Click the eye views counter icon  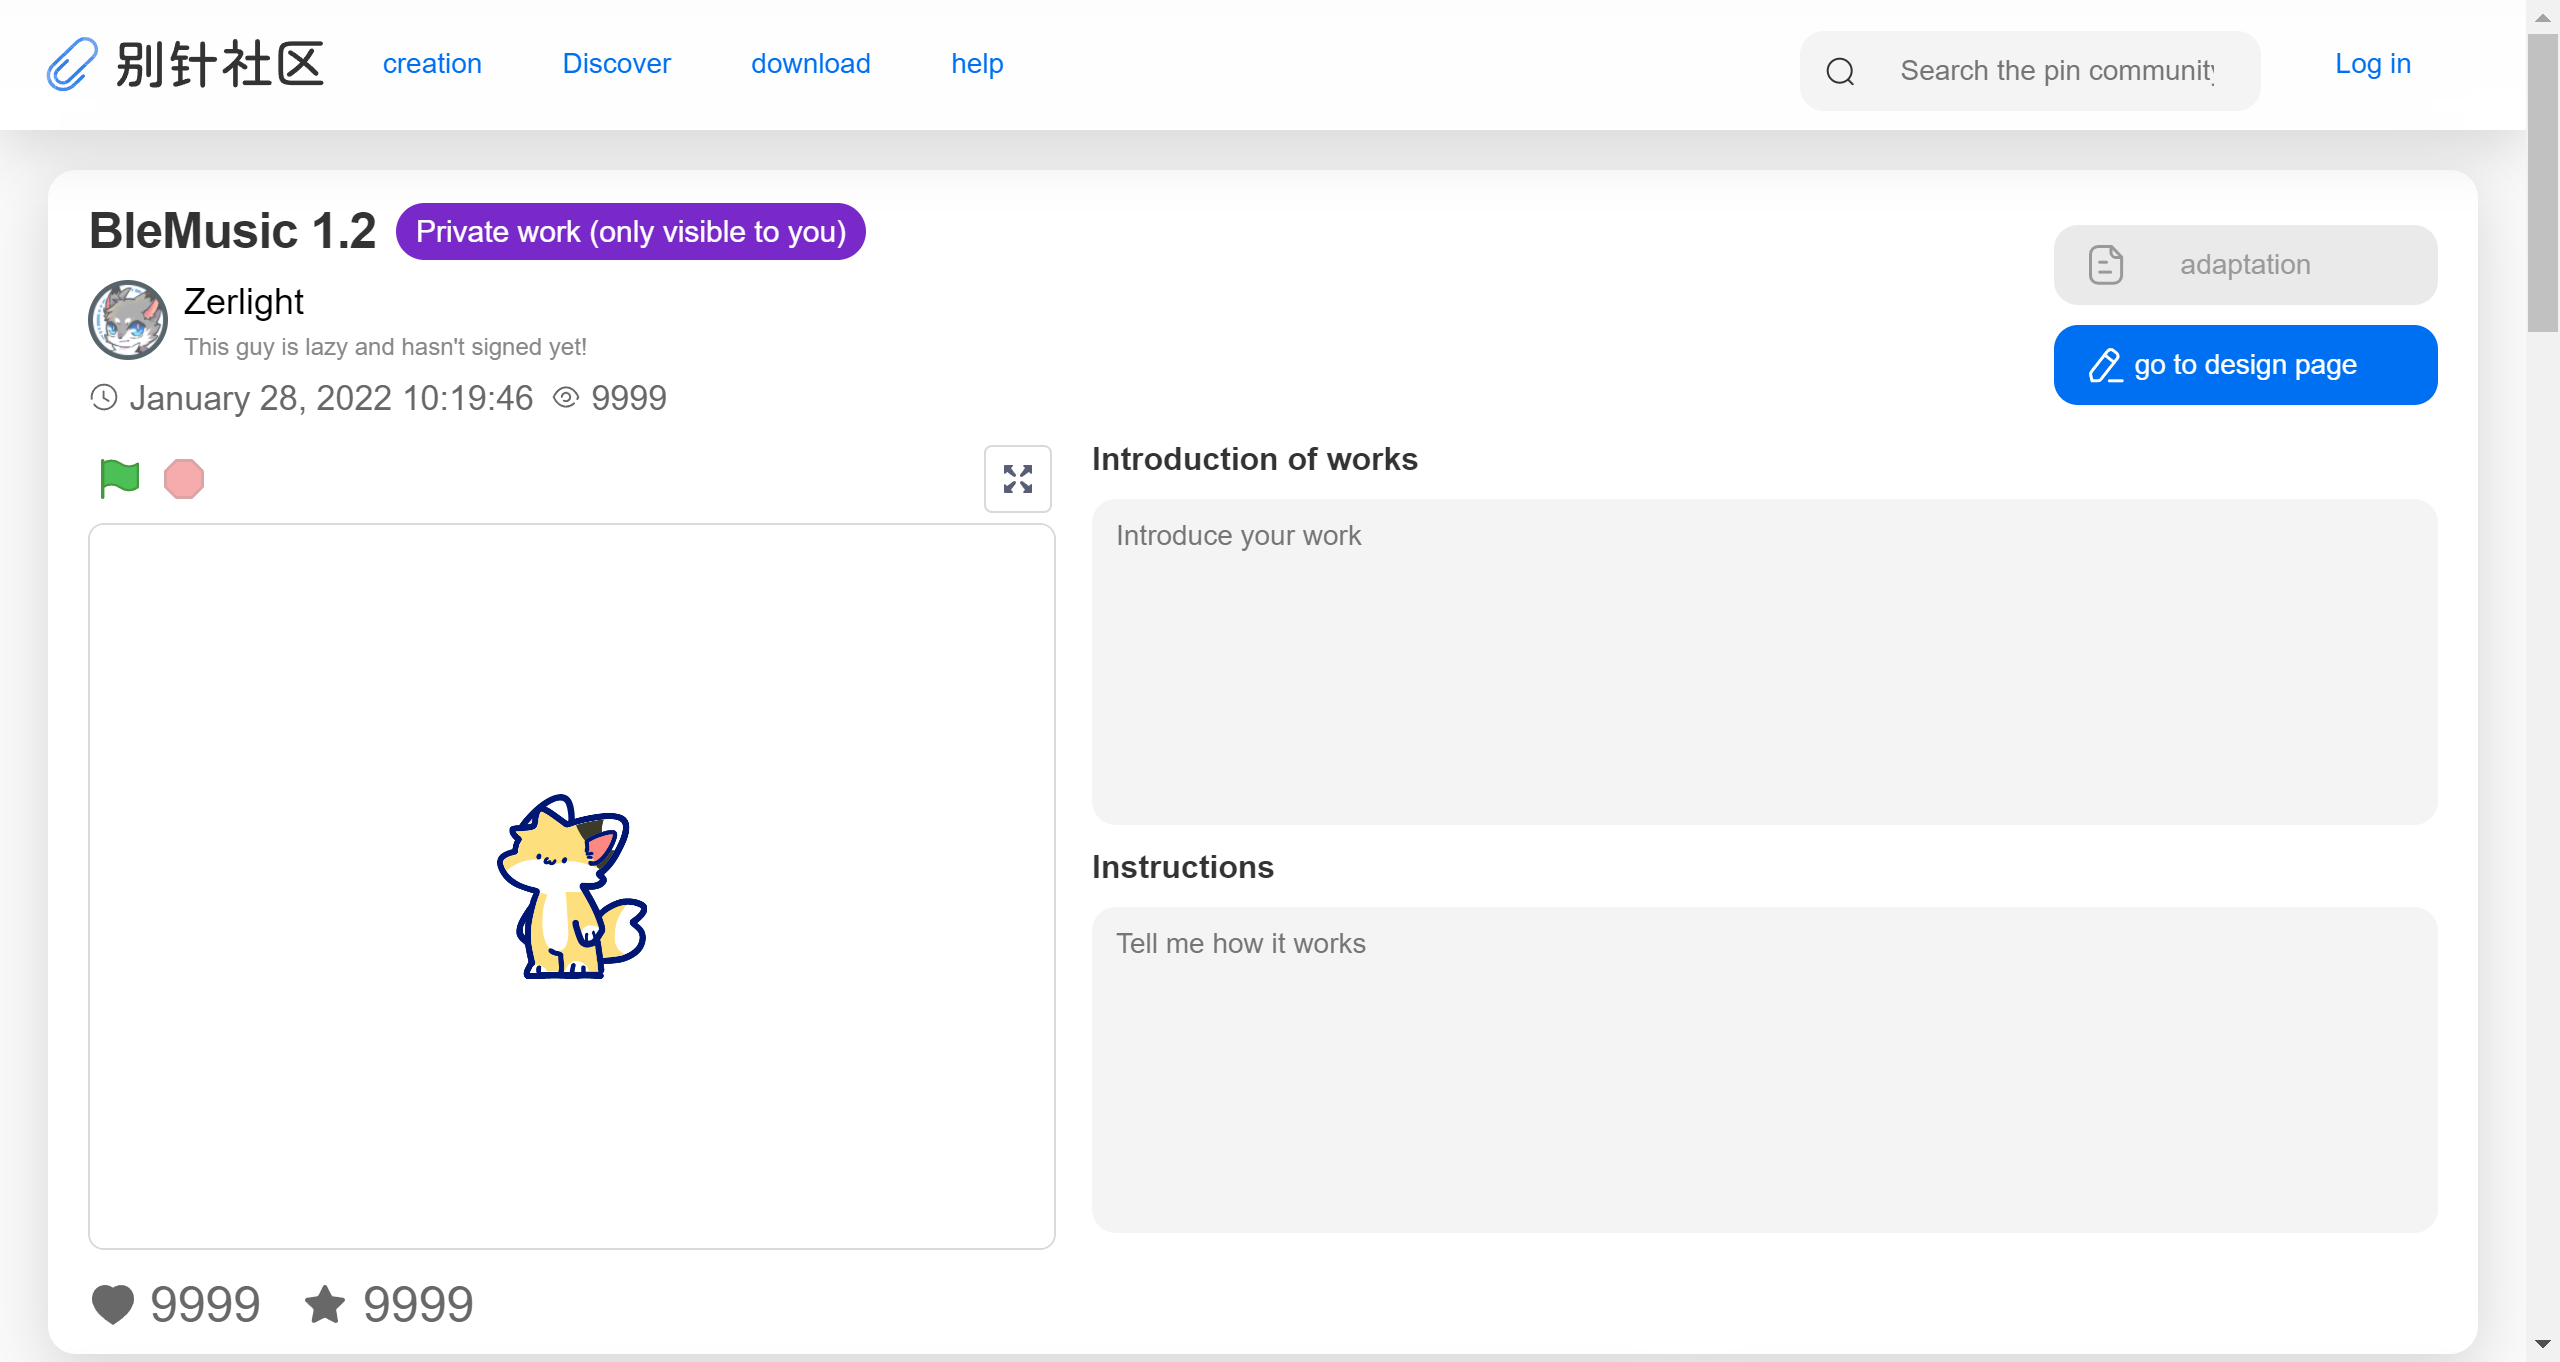tap(566, 398)
